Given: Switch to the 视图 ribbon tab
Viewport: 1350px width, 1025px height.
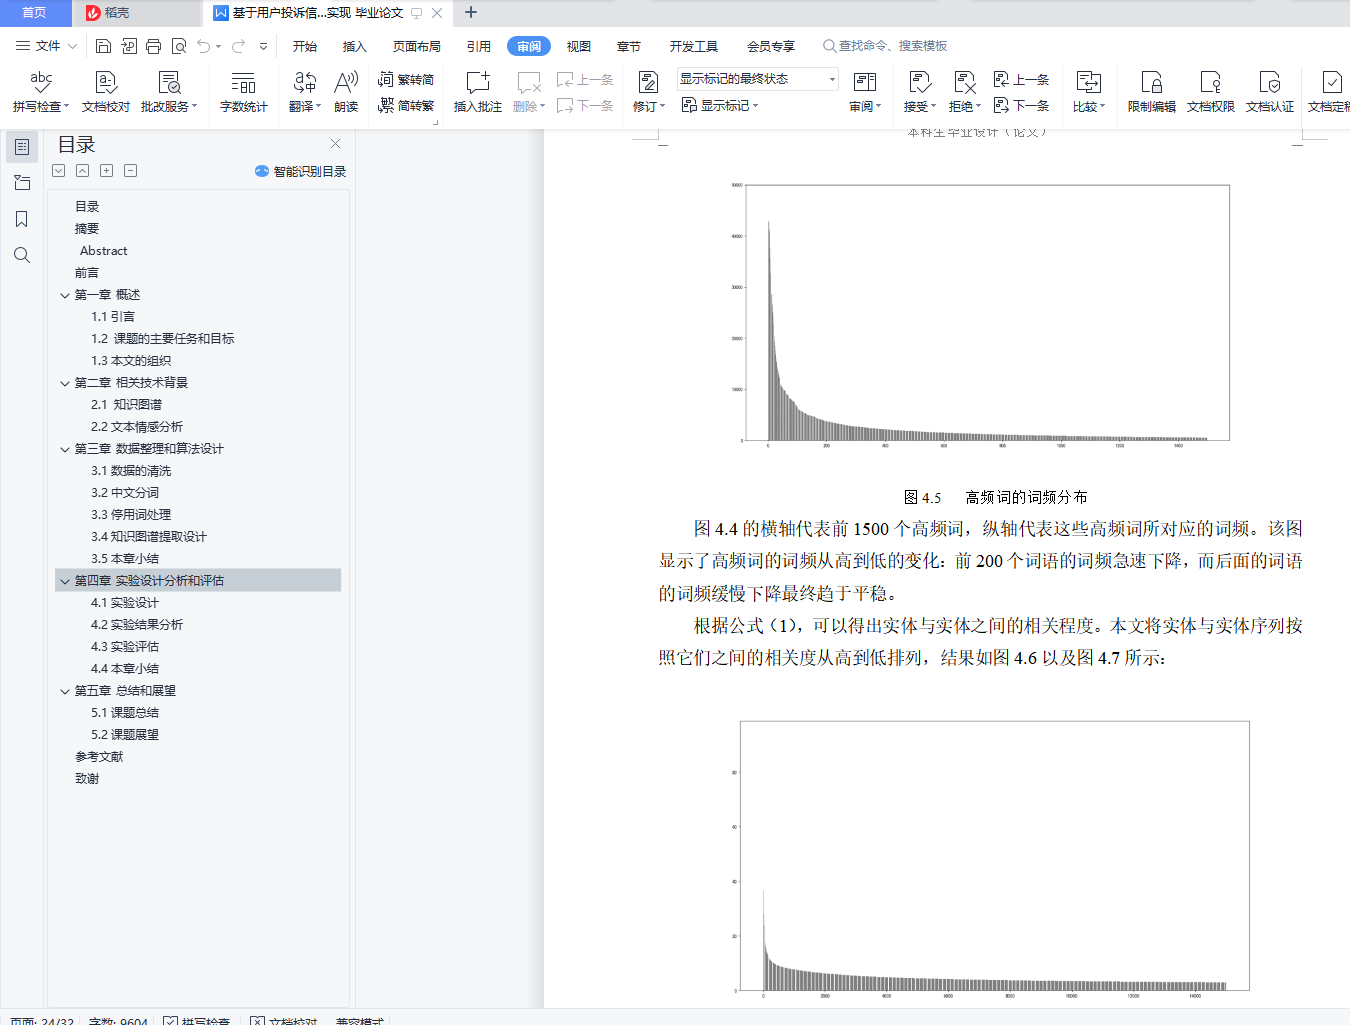Looking at the screenshot, I should (579, 46).
